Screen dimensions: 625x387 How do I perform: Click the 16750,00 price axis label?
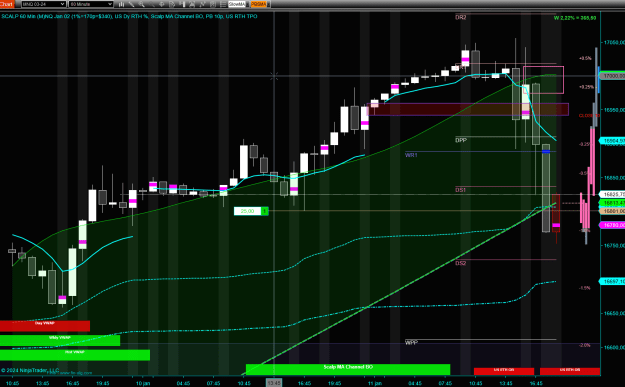pos(614,246)
